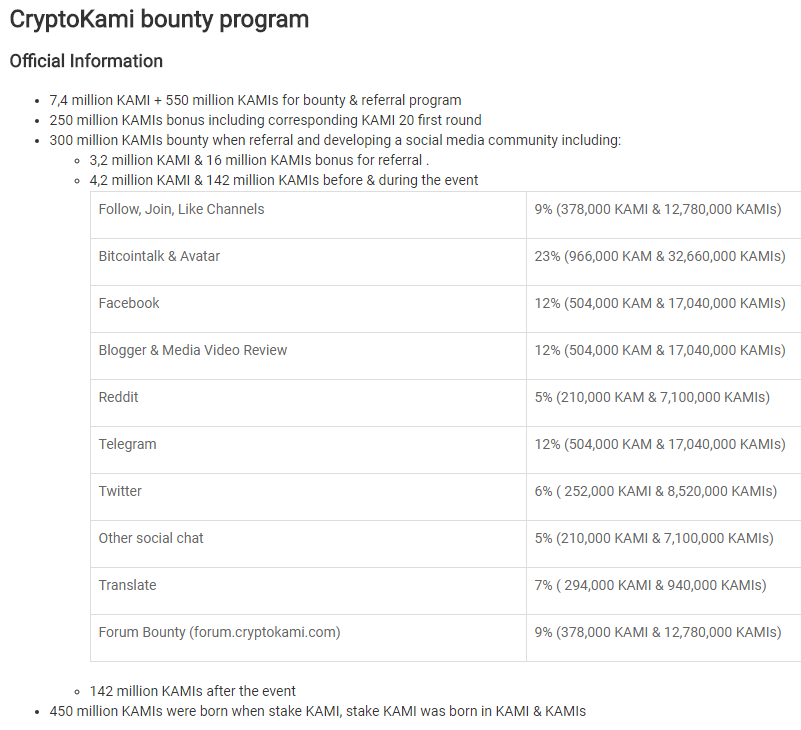The image size is (801, 730).
Task: Select the Reddit table cell
Action: coord(308,403)
